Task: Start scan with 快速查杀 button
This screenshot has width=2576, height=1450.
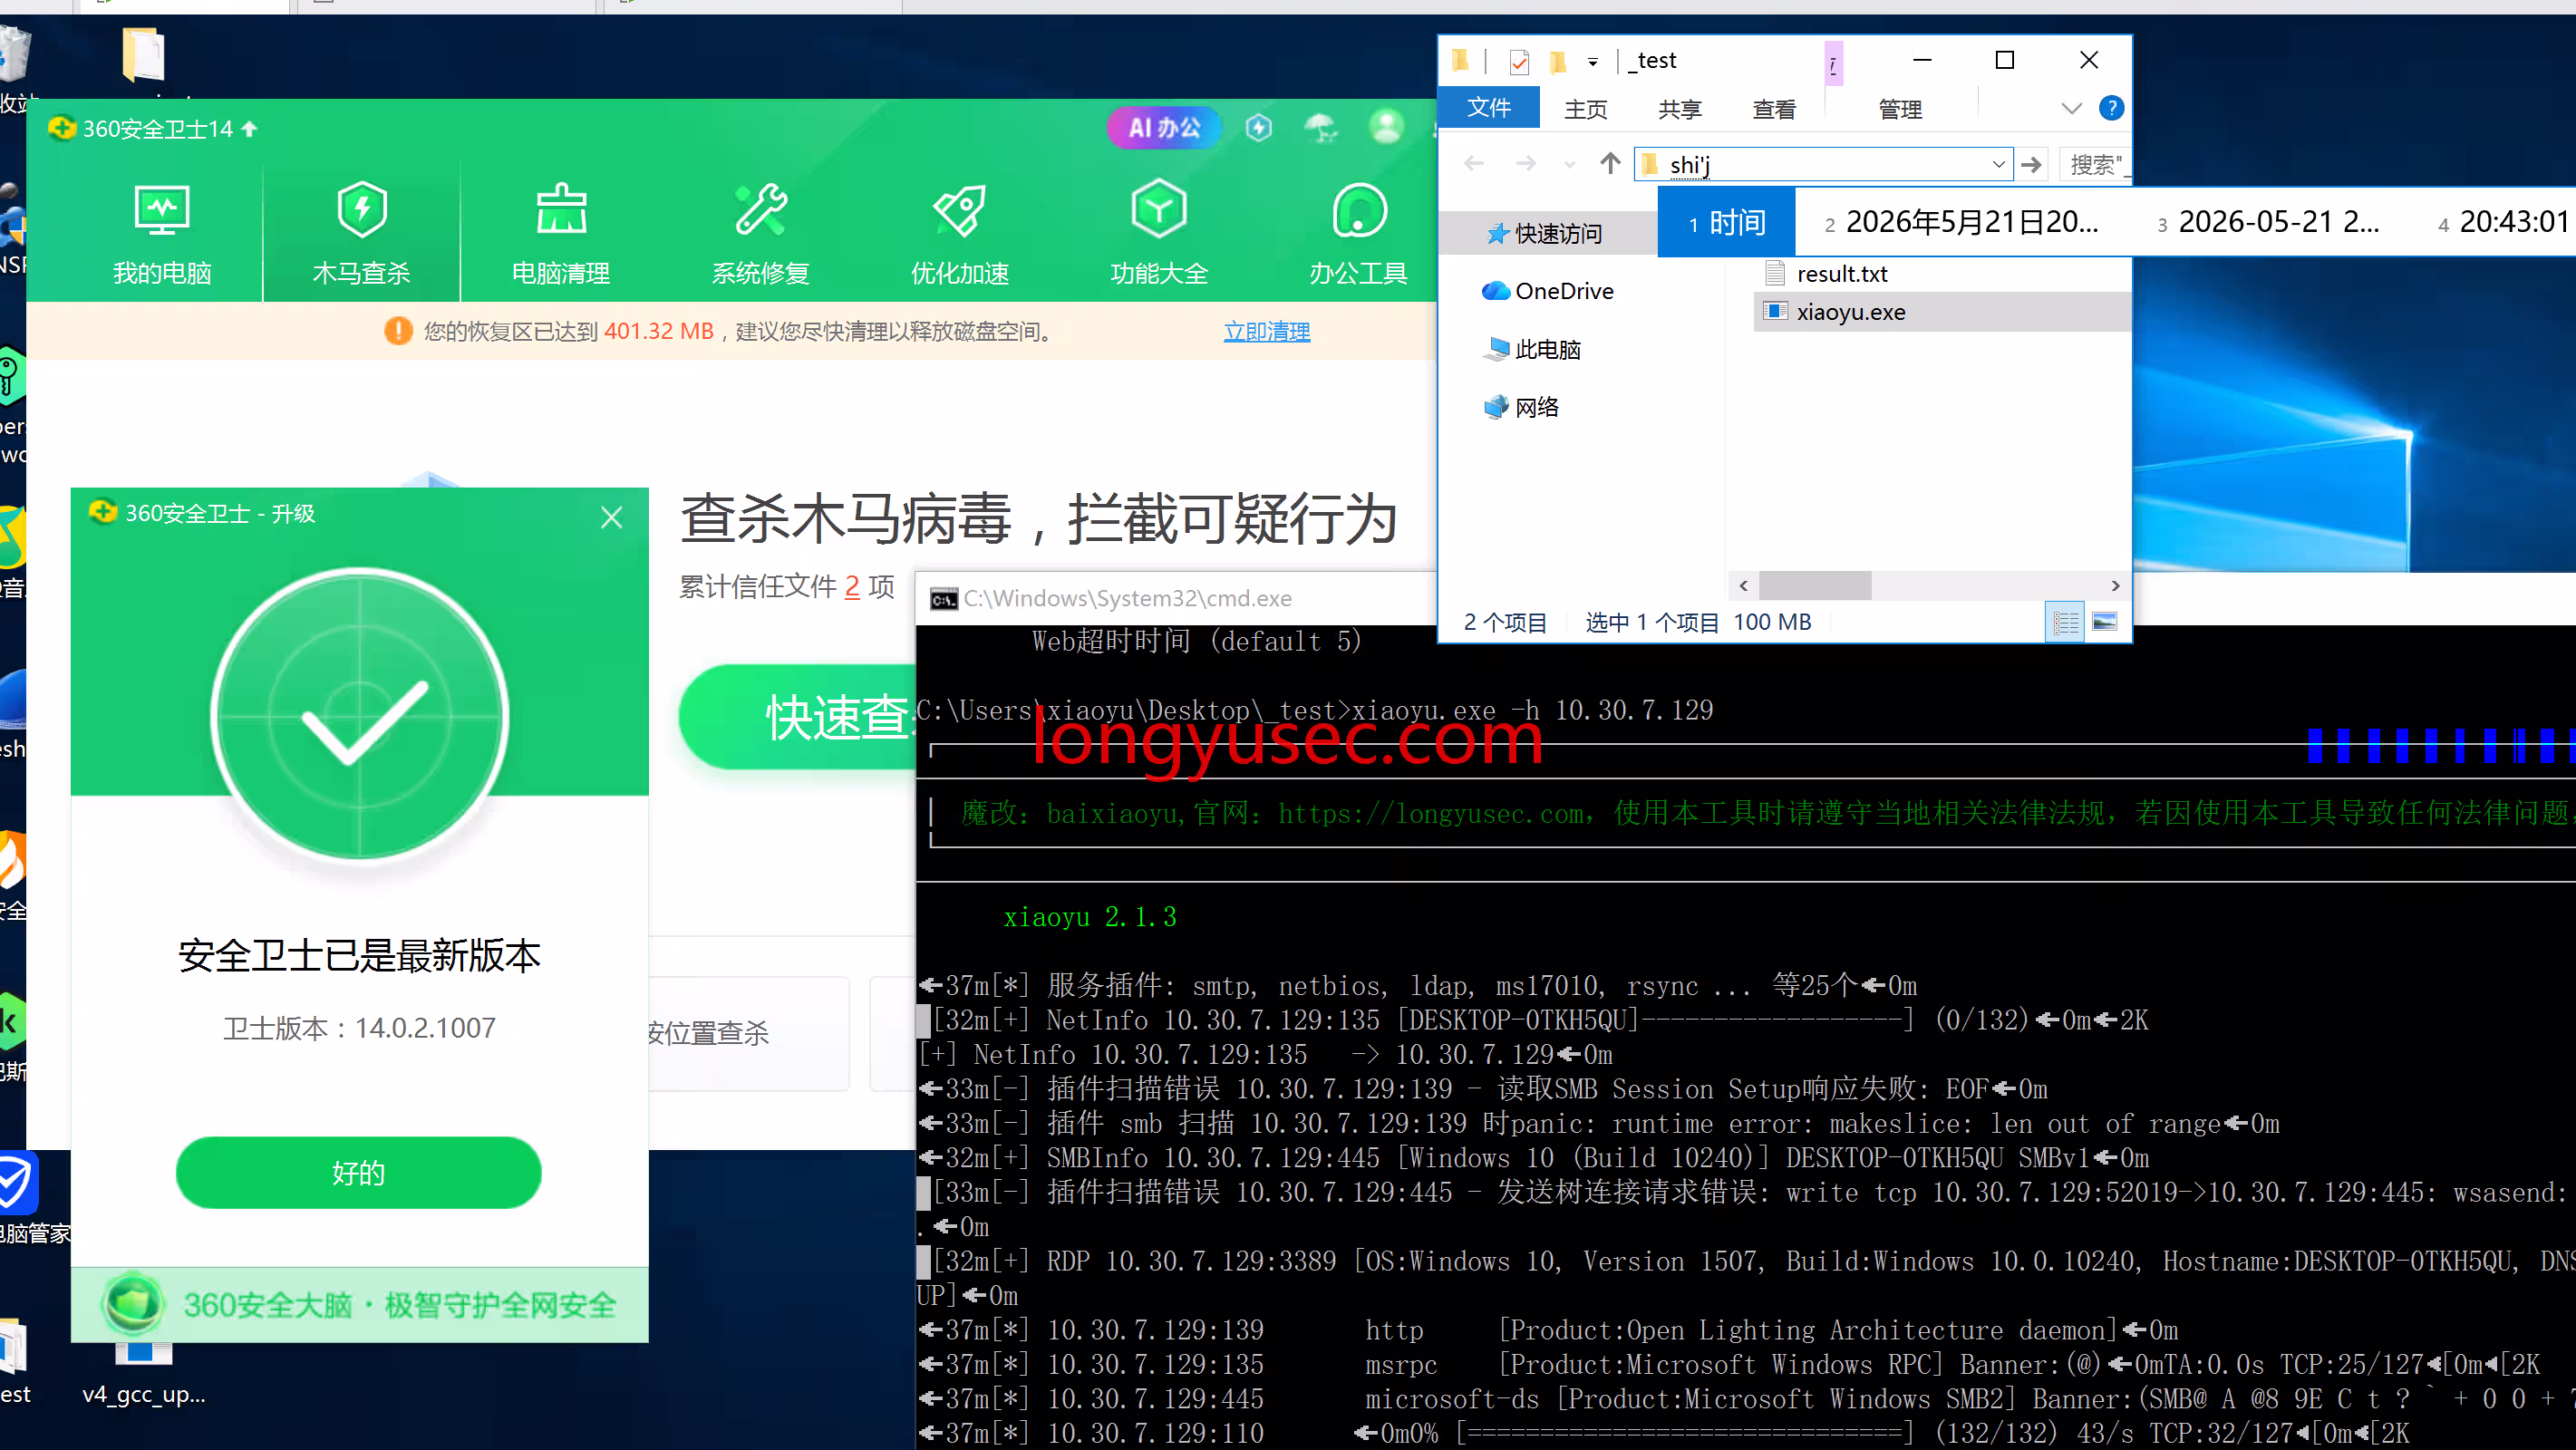Action: (x=798, y=716)
